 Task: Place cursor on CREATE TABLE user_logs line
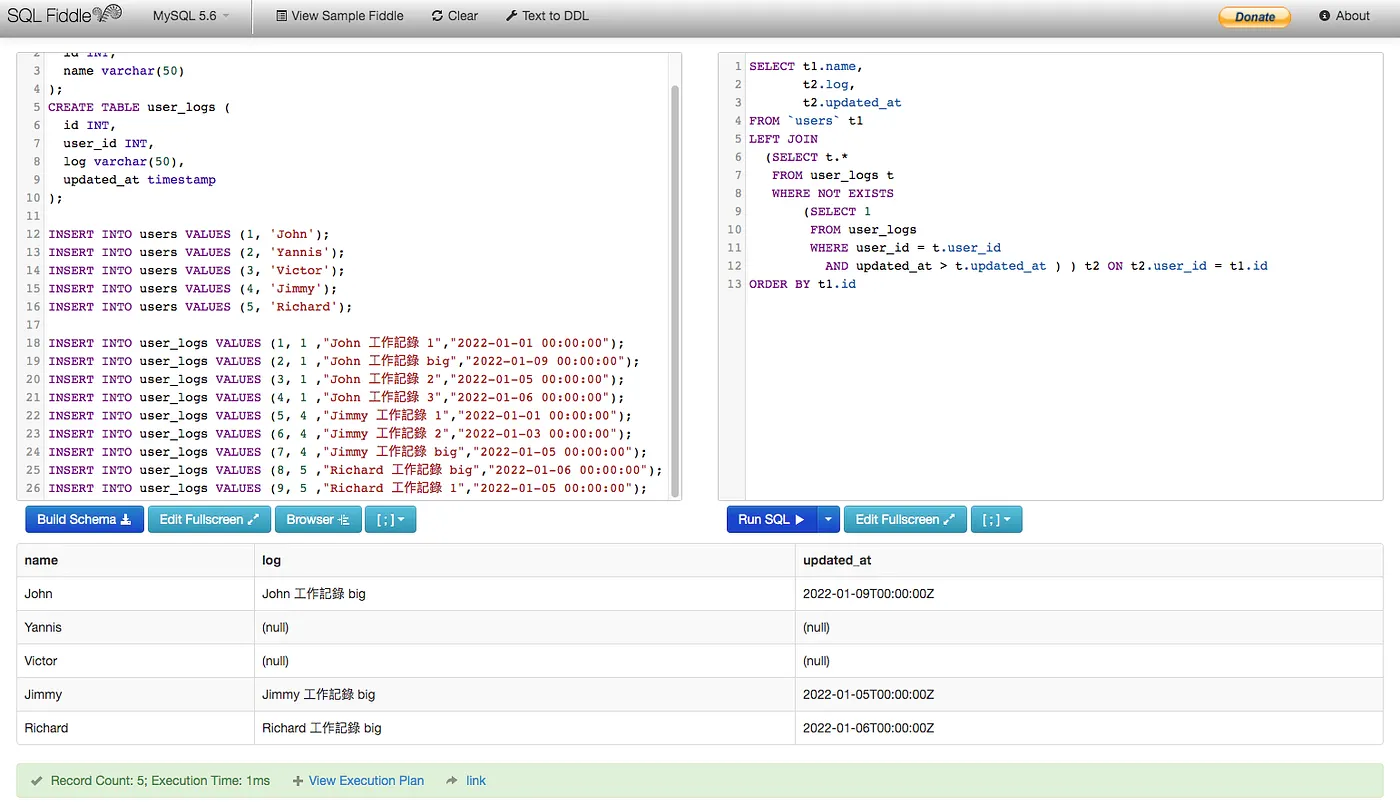139,107
